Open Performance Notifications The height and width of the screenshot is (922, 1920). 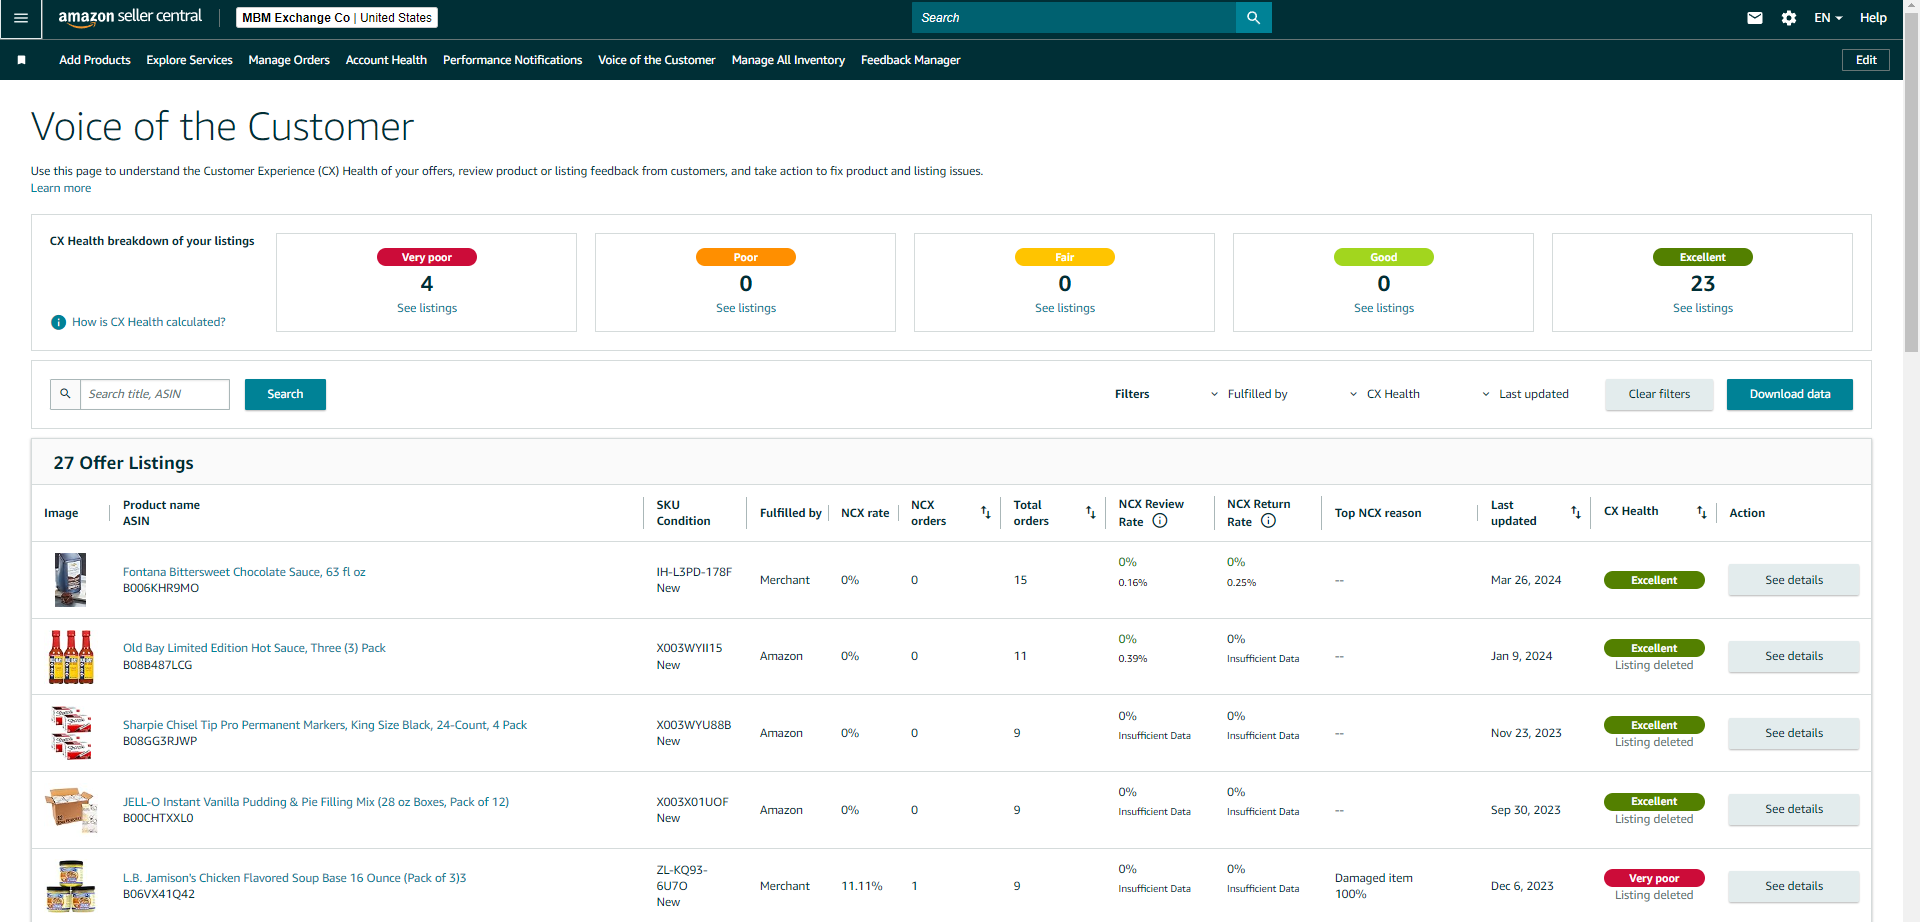[x=512, y=60]
